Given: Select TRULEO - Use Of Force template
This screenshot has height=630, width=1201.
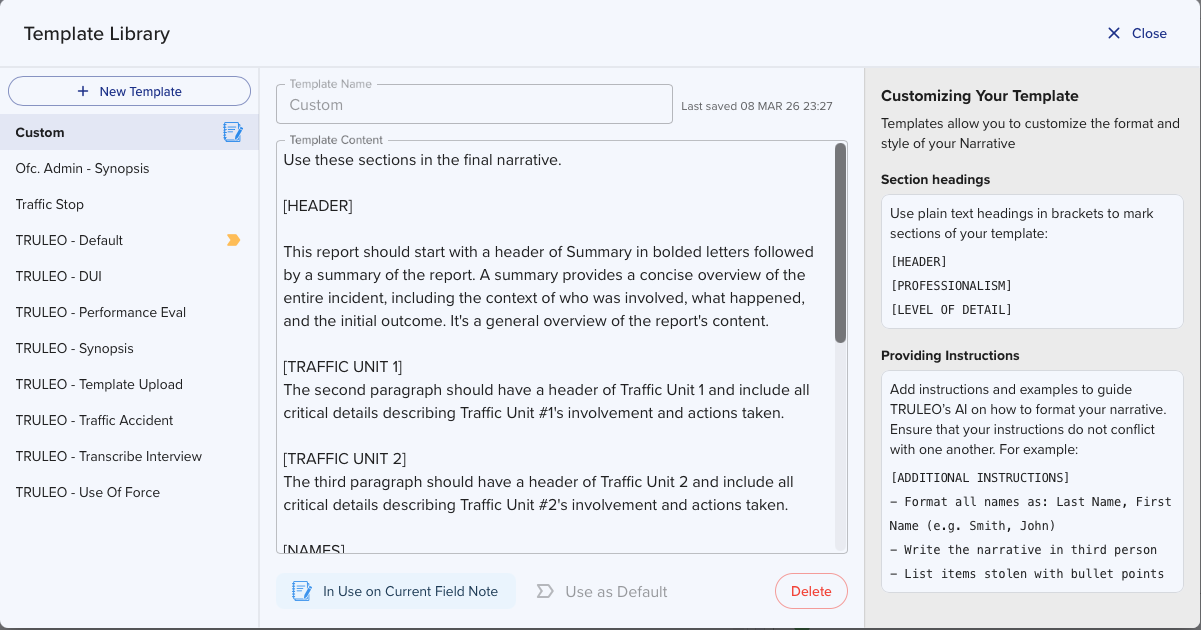Looking at the screenshot, I should pyautogui.click(x=88, y=492).
